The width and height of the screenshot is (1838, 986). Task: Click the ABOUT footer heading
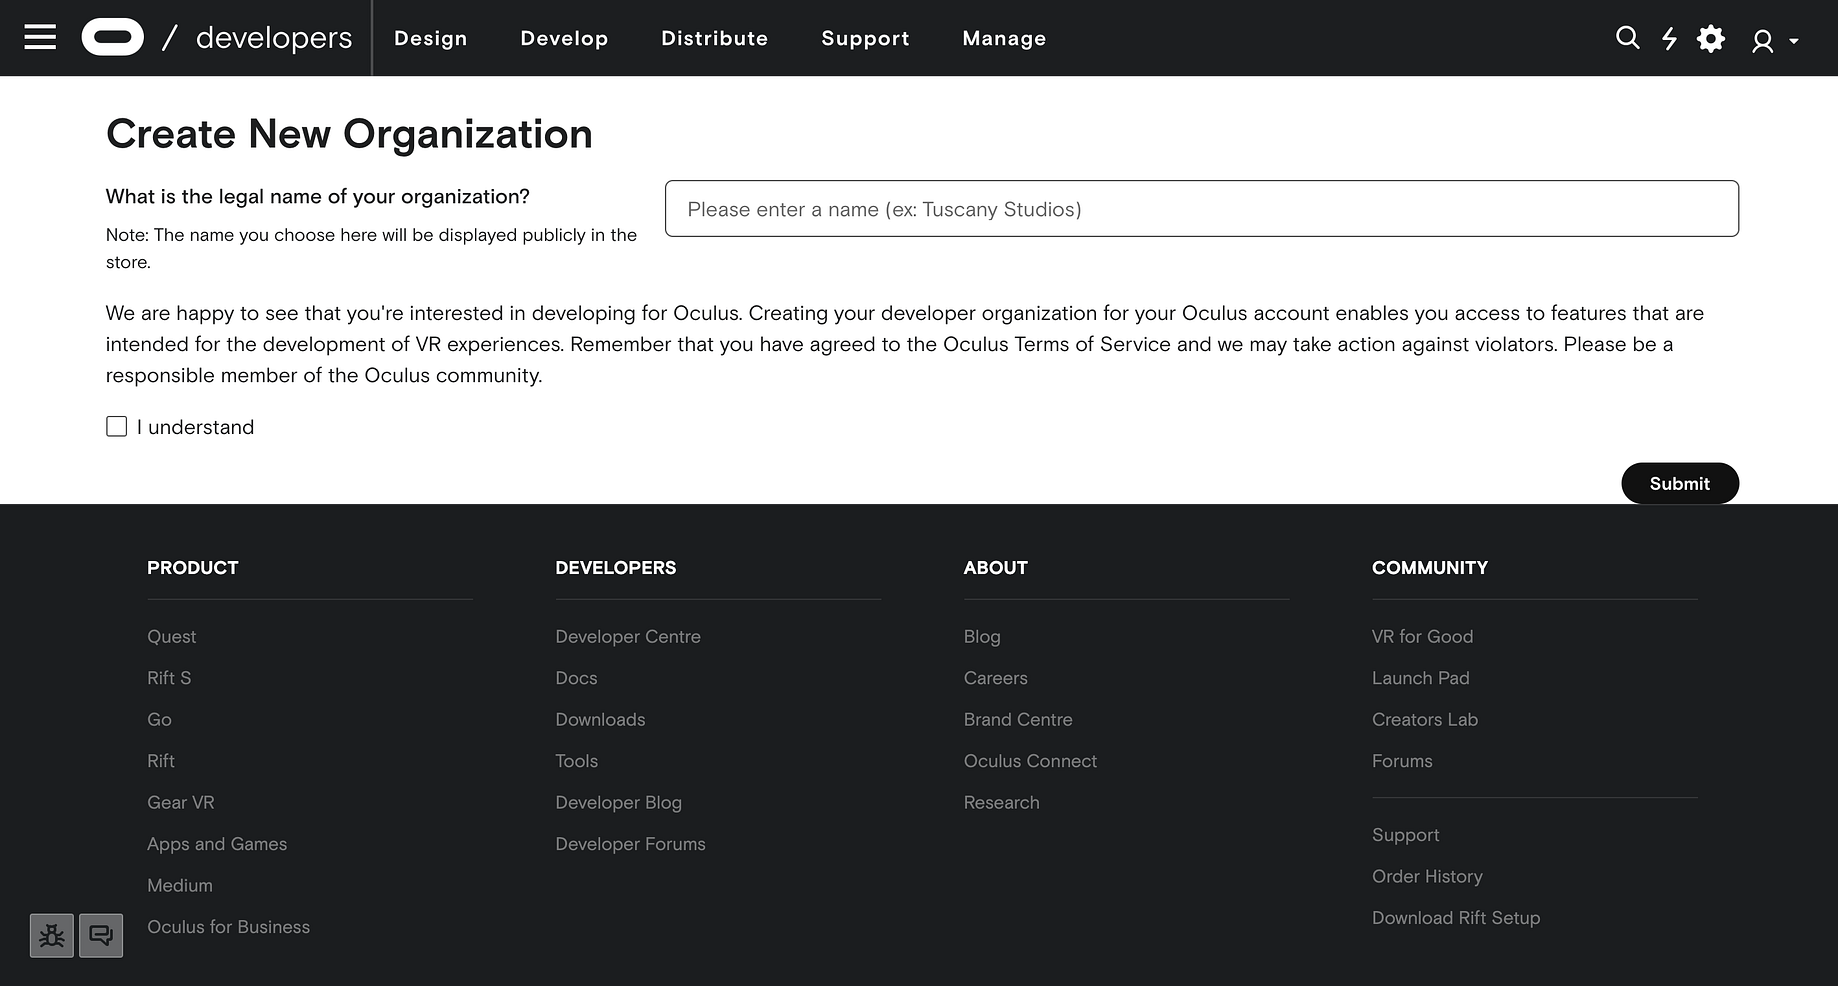[996, 567]
